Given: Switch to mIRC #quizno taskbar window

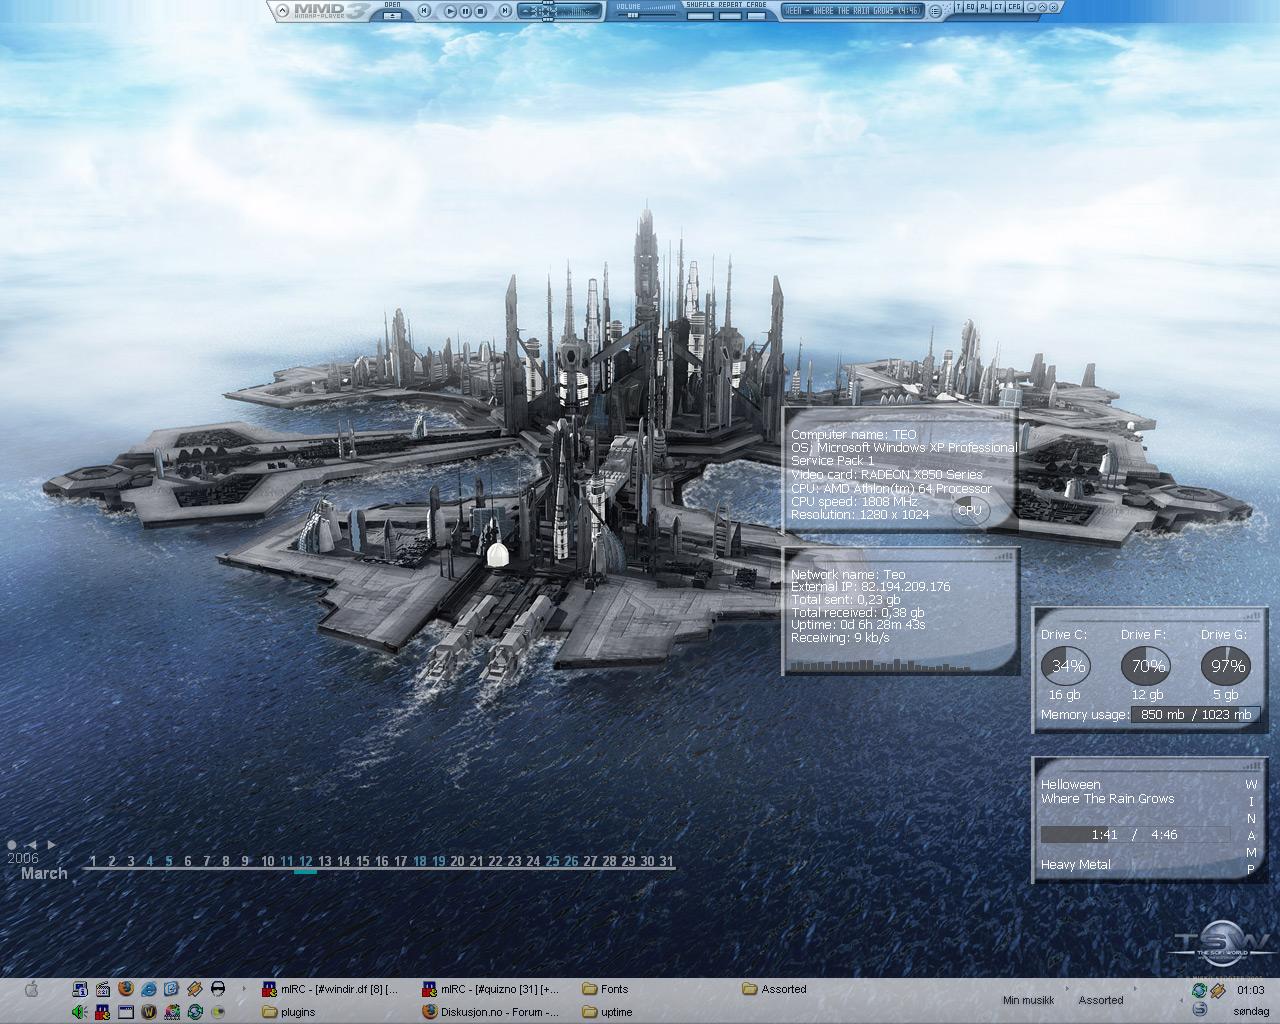Looking at the screenshot, I should click(x=492, y=989).
